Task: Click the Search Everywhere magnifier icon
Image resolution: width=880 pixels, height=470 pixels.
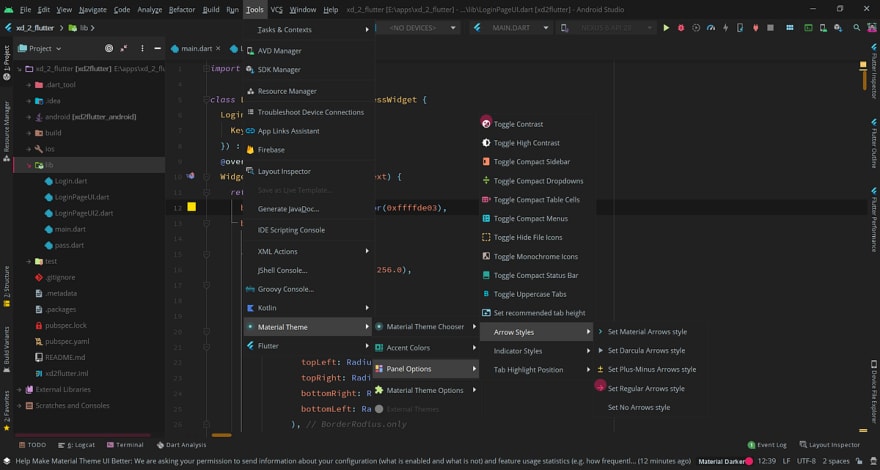Action: [x=856, y=28]
